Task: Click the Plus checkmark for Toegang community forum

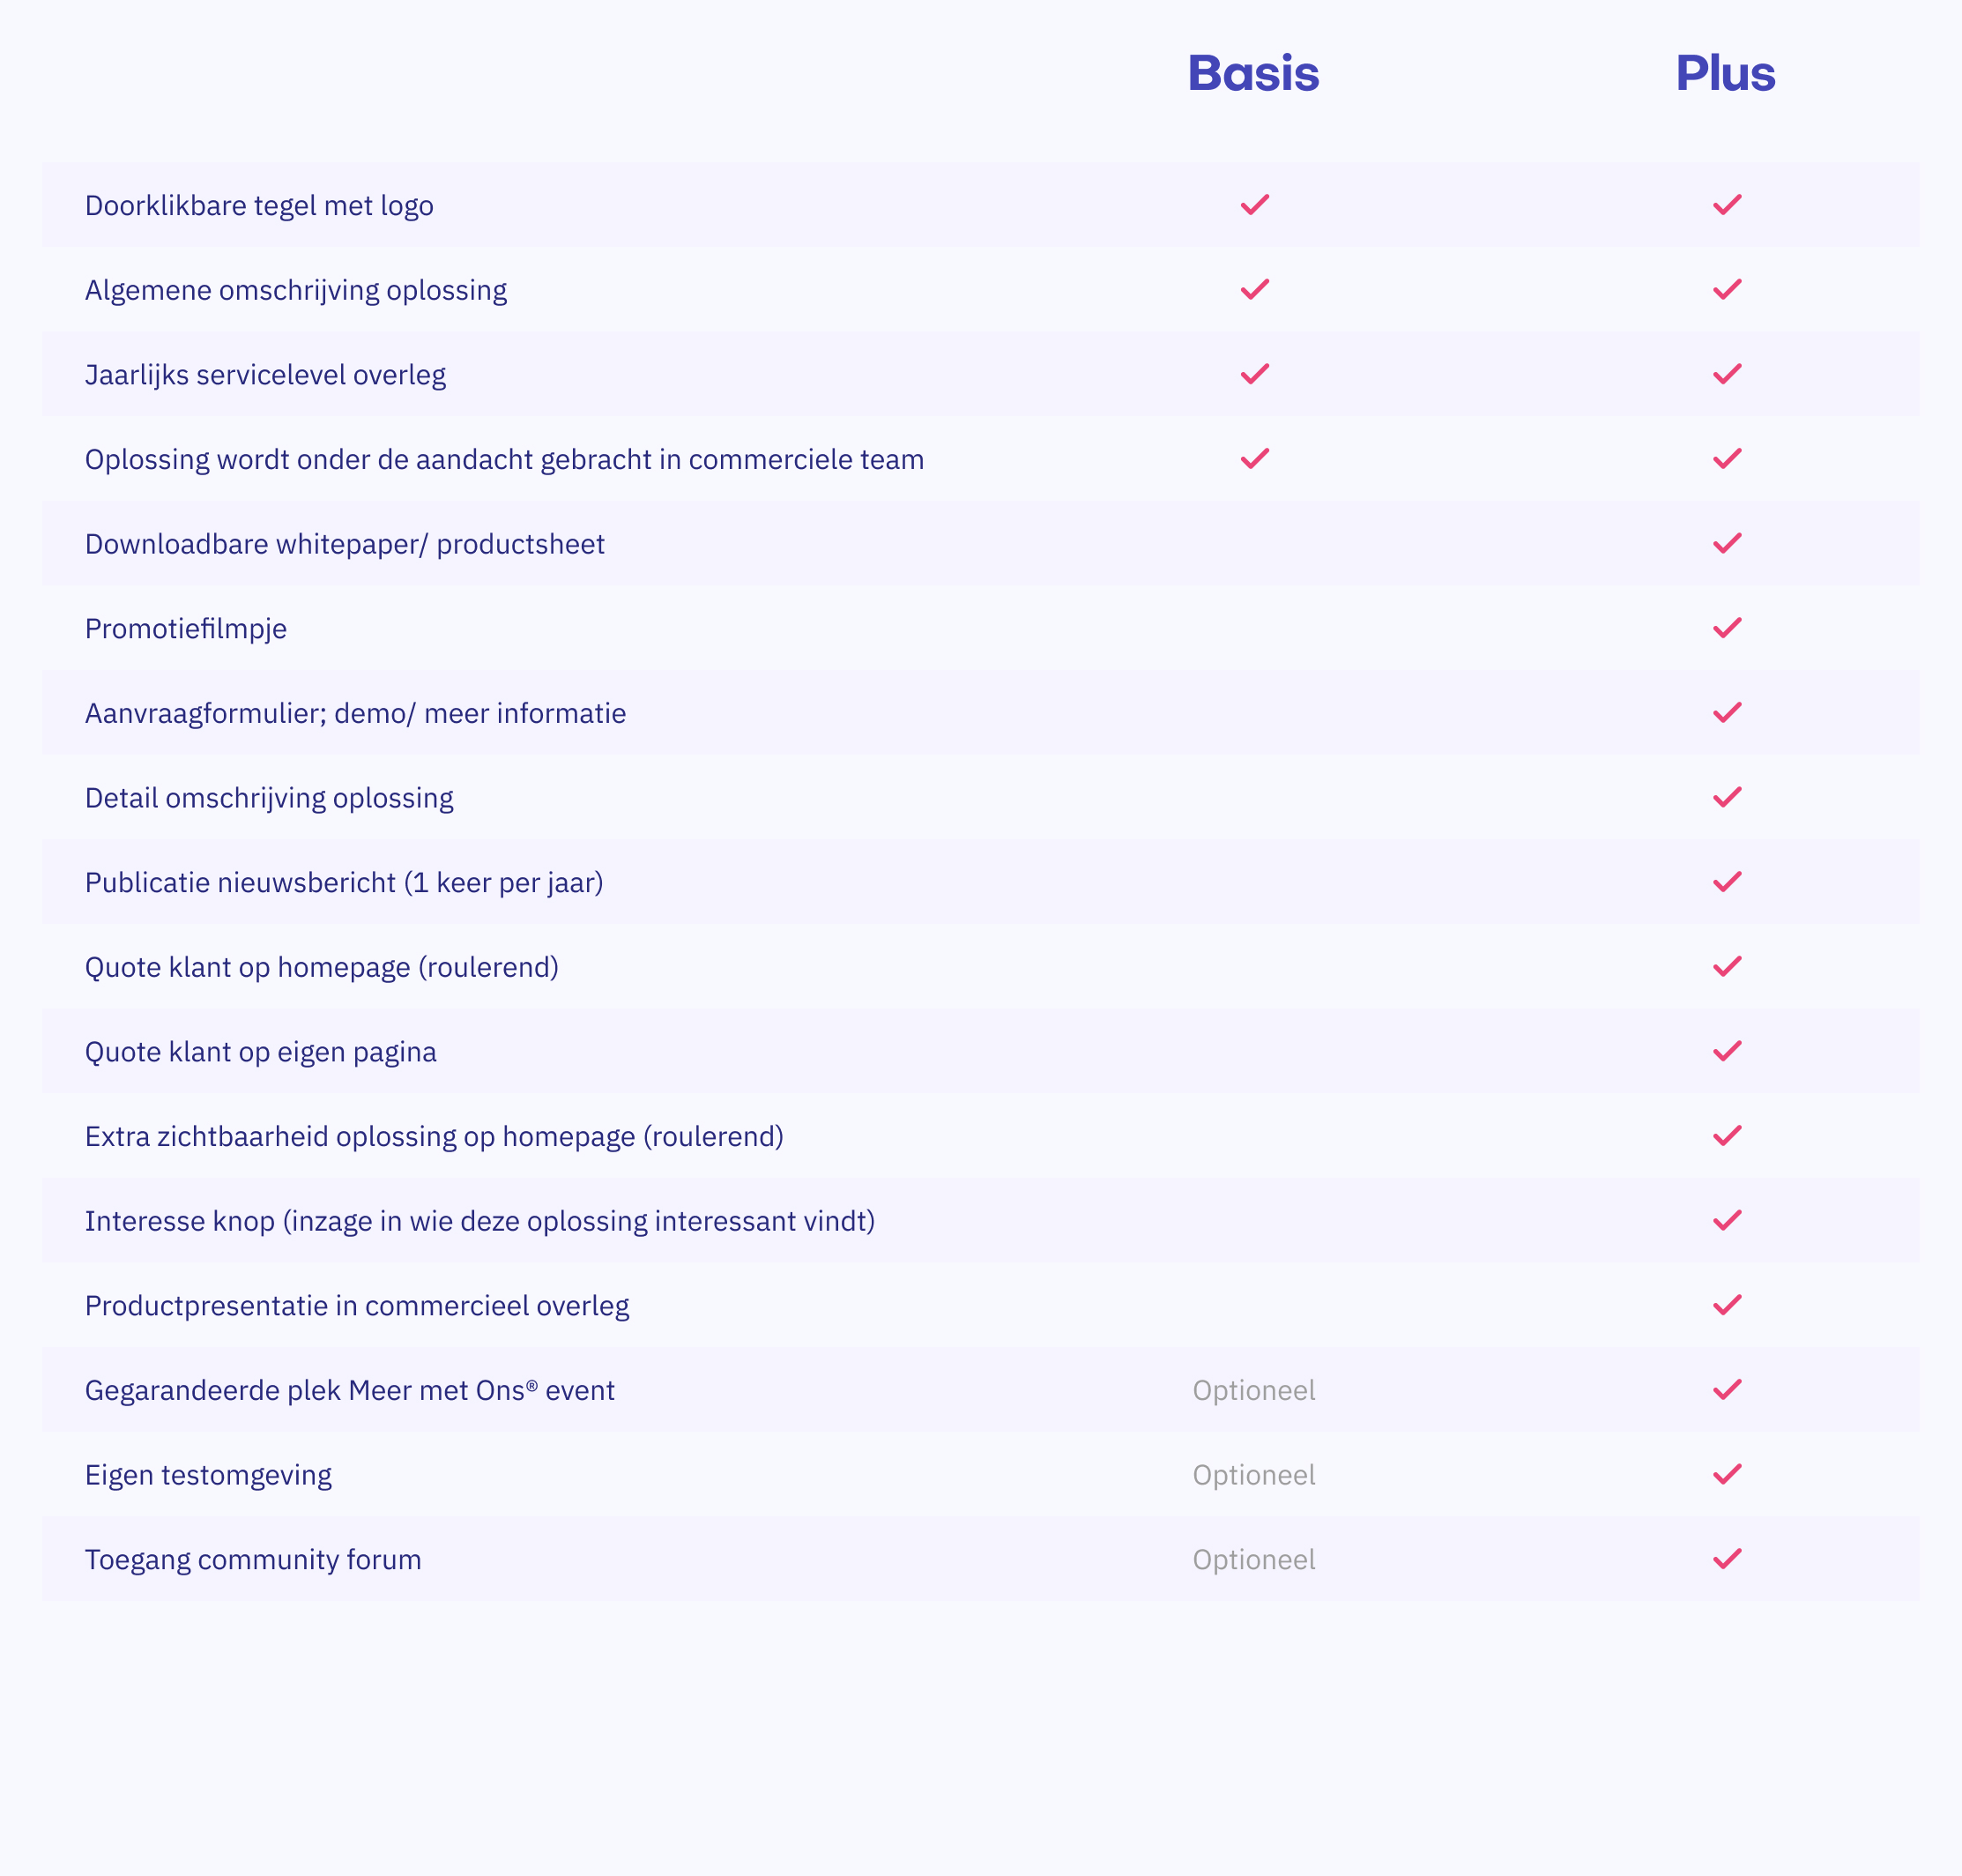Action: click(x=1726, y=1559)
